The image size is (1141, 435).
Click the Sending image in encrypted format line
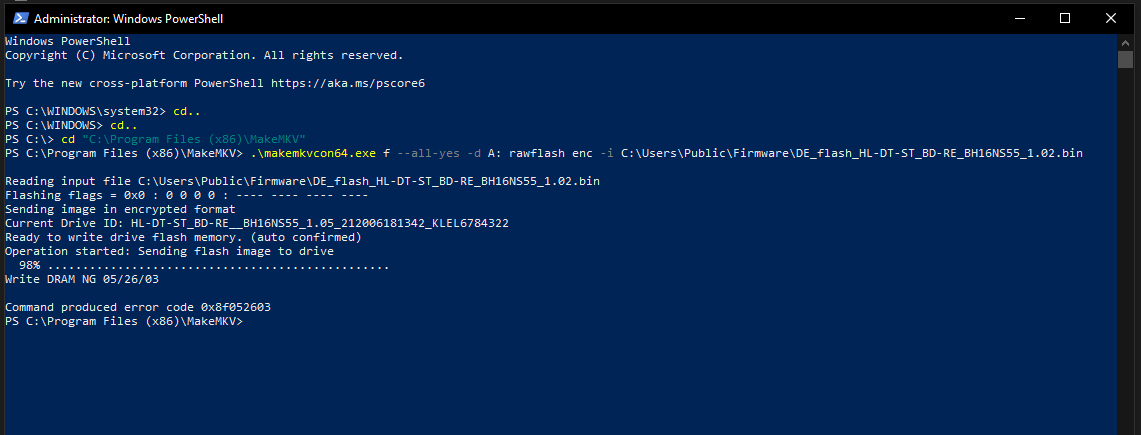(106, 209)
